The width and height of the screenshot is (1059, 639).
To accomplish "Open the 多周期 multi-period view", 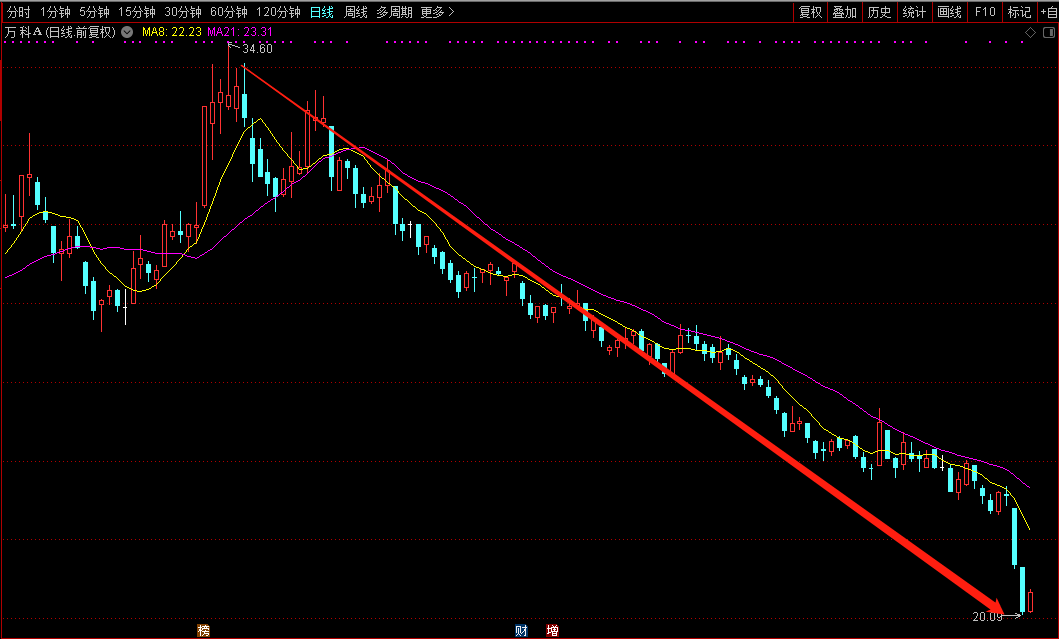I will [394, 12].
